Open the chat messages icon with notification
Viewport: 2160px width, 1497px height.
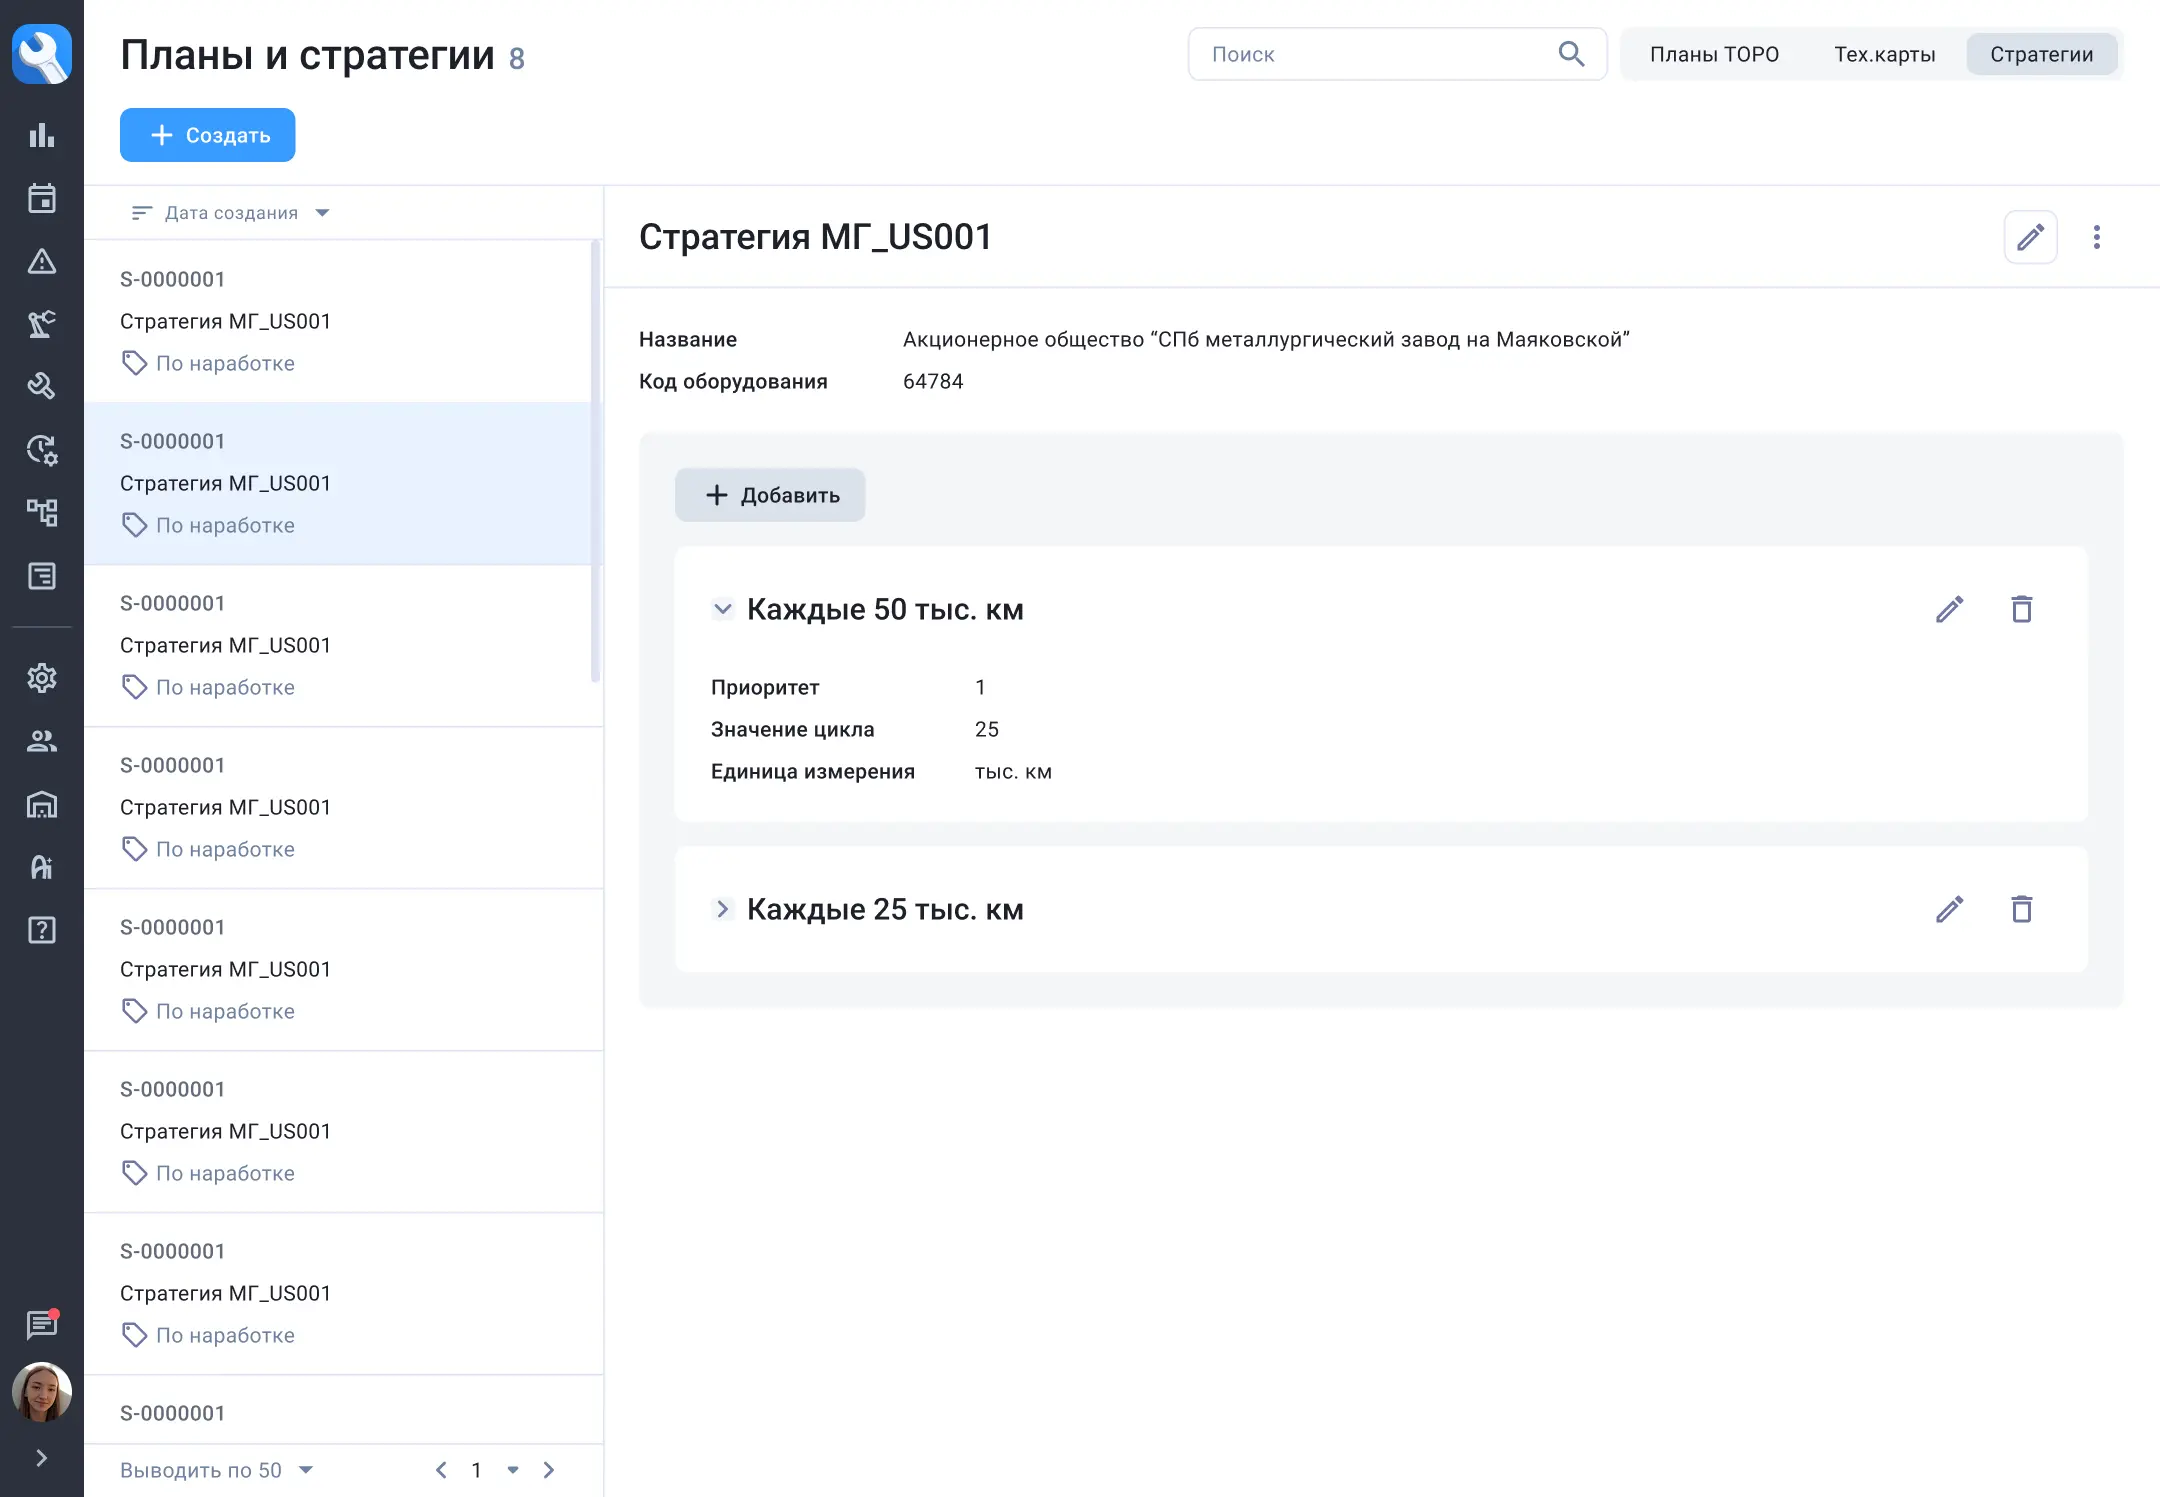coord(41,1325)
